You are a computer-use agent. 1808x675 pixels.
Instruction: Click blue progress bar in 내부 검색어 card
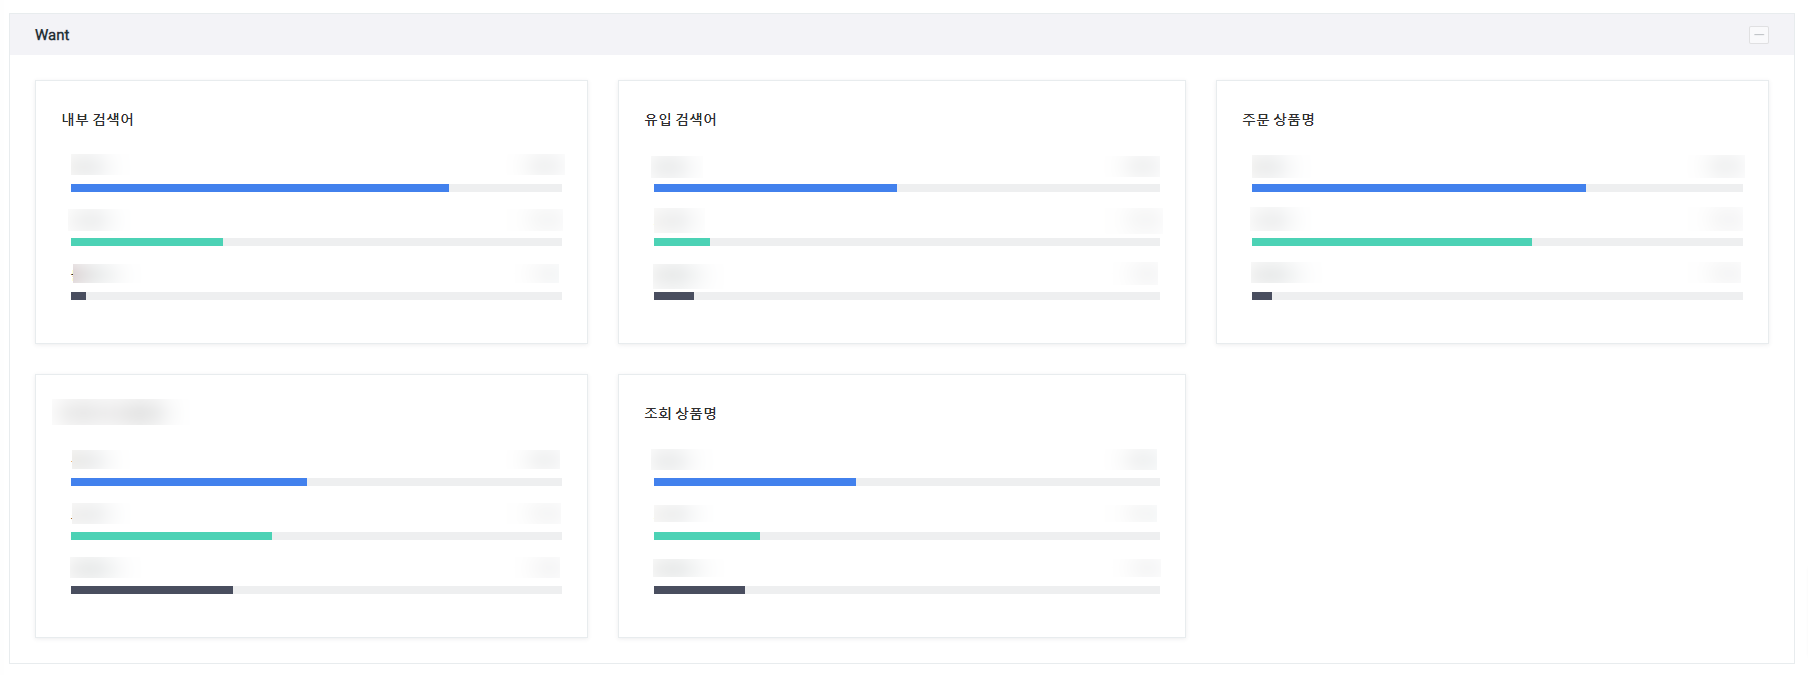[260, 188]
